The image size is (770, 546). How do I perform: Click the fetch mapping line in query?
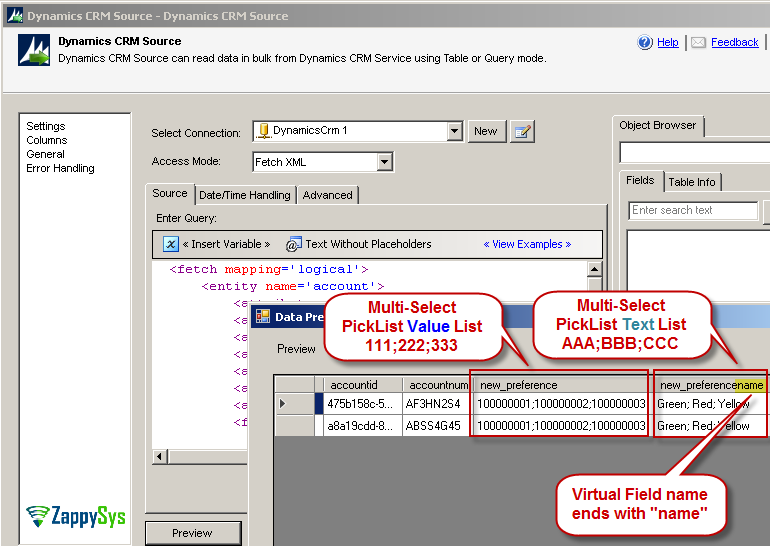pos(269,269)
